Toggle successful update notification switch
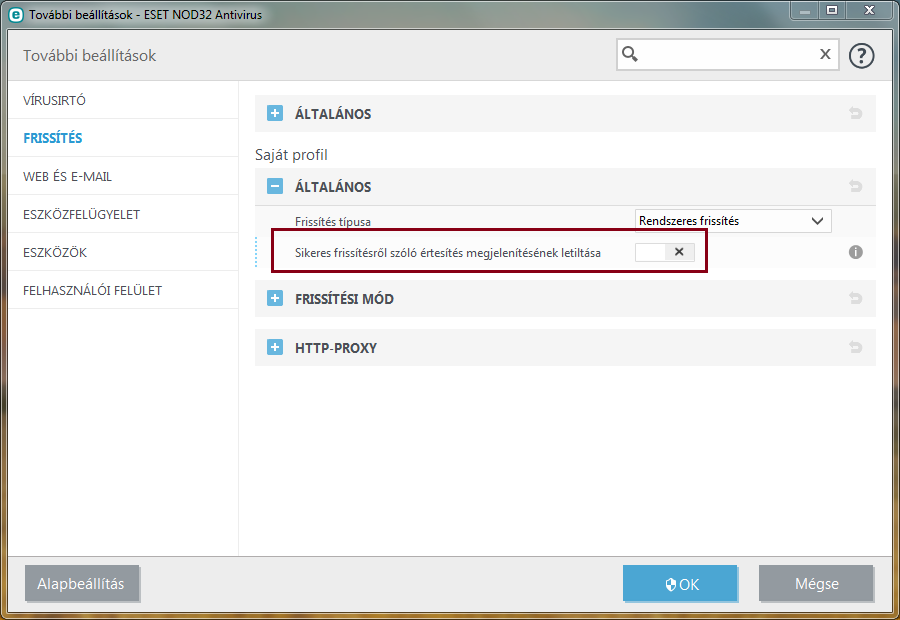This screenshot has height=620, width=900. [x=665, y=252]
